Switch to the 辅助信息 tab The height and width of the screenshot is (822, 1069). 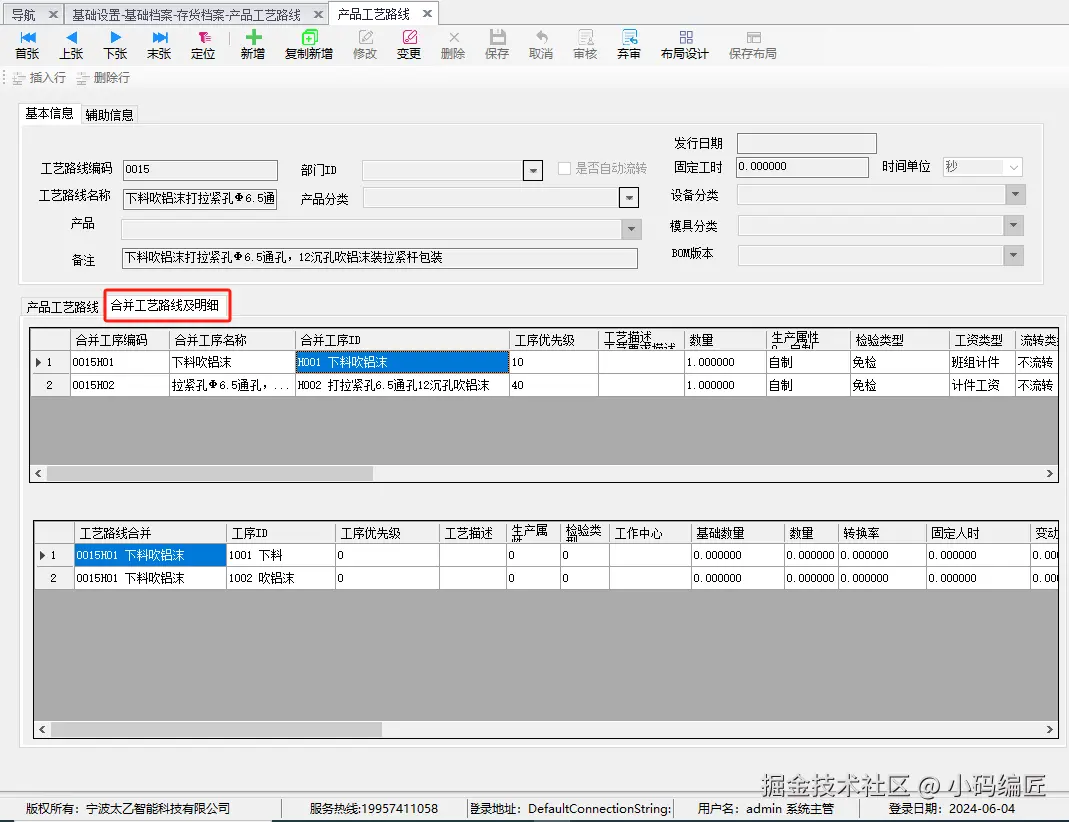[x=110, y=115]
